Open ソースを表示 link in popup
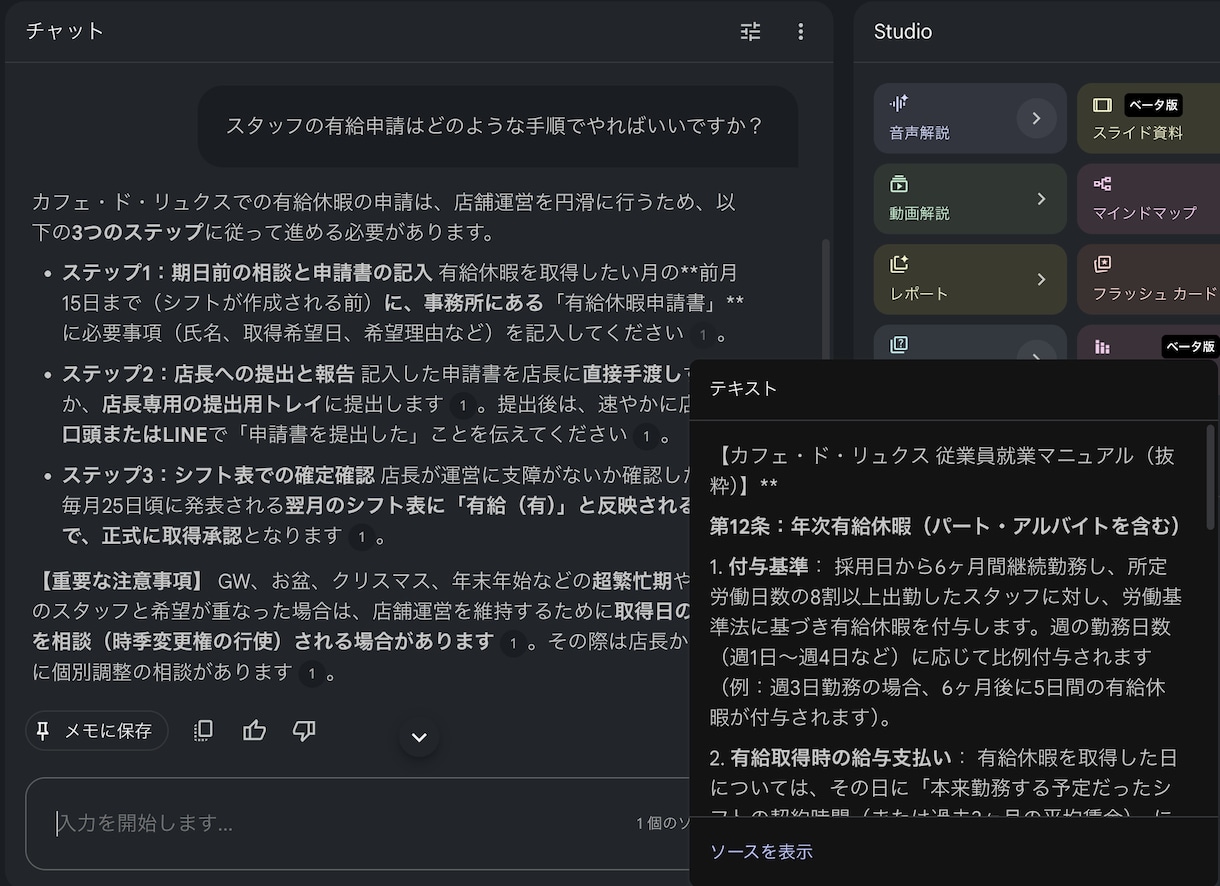Screen dimensions: 1220x886 761,851
